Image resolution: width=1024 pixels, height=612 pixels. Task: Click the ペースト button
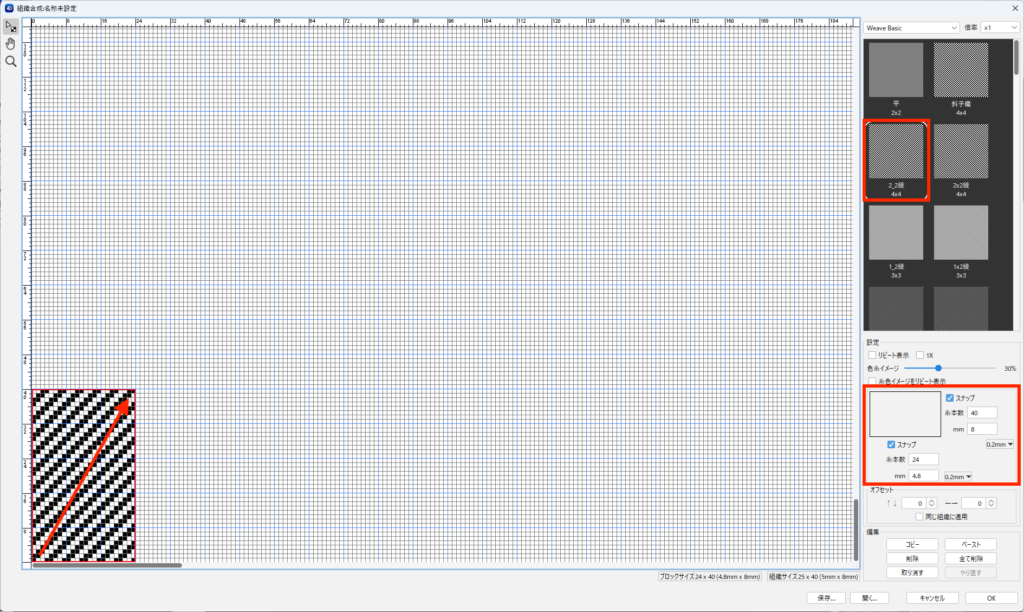click(x=970, y=545)
